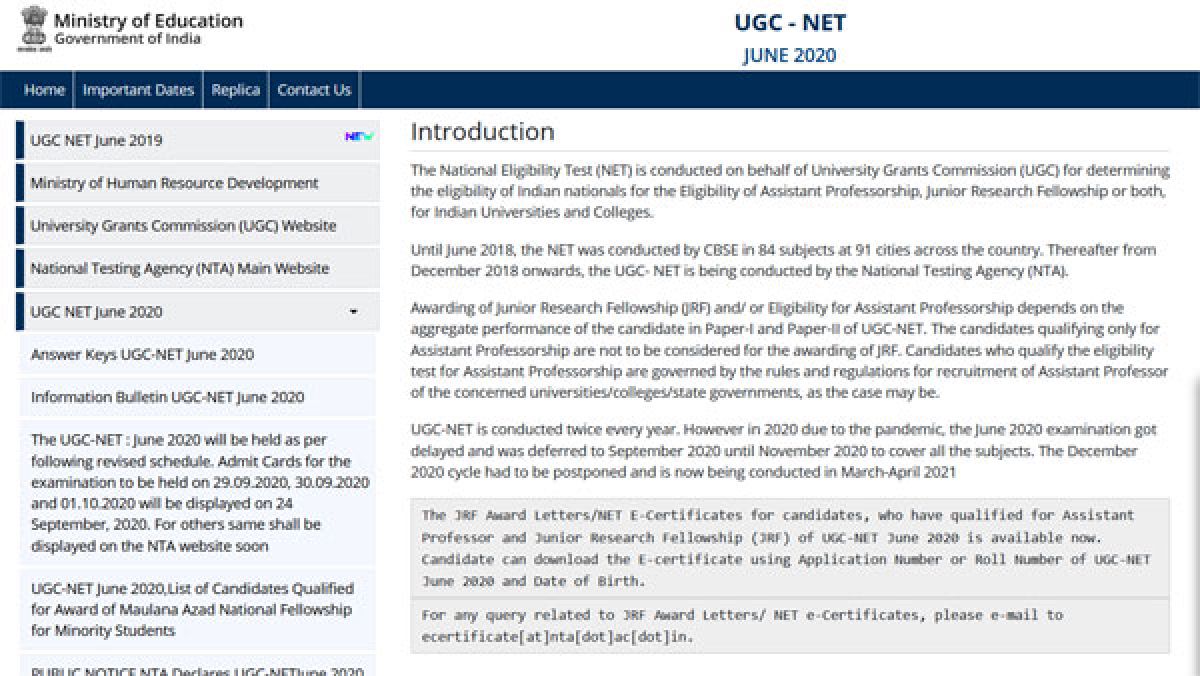Expand the UGC NET June 2020 dropdown arrow
This screenshot has height=676, width=1200.
click(353, 312)
